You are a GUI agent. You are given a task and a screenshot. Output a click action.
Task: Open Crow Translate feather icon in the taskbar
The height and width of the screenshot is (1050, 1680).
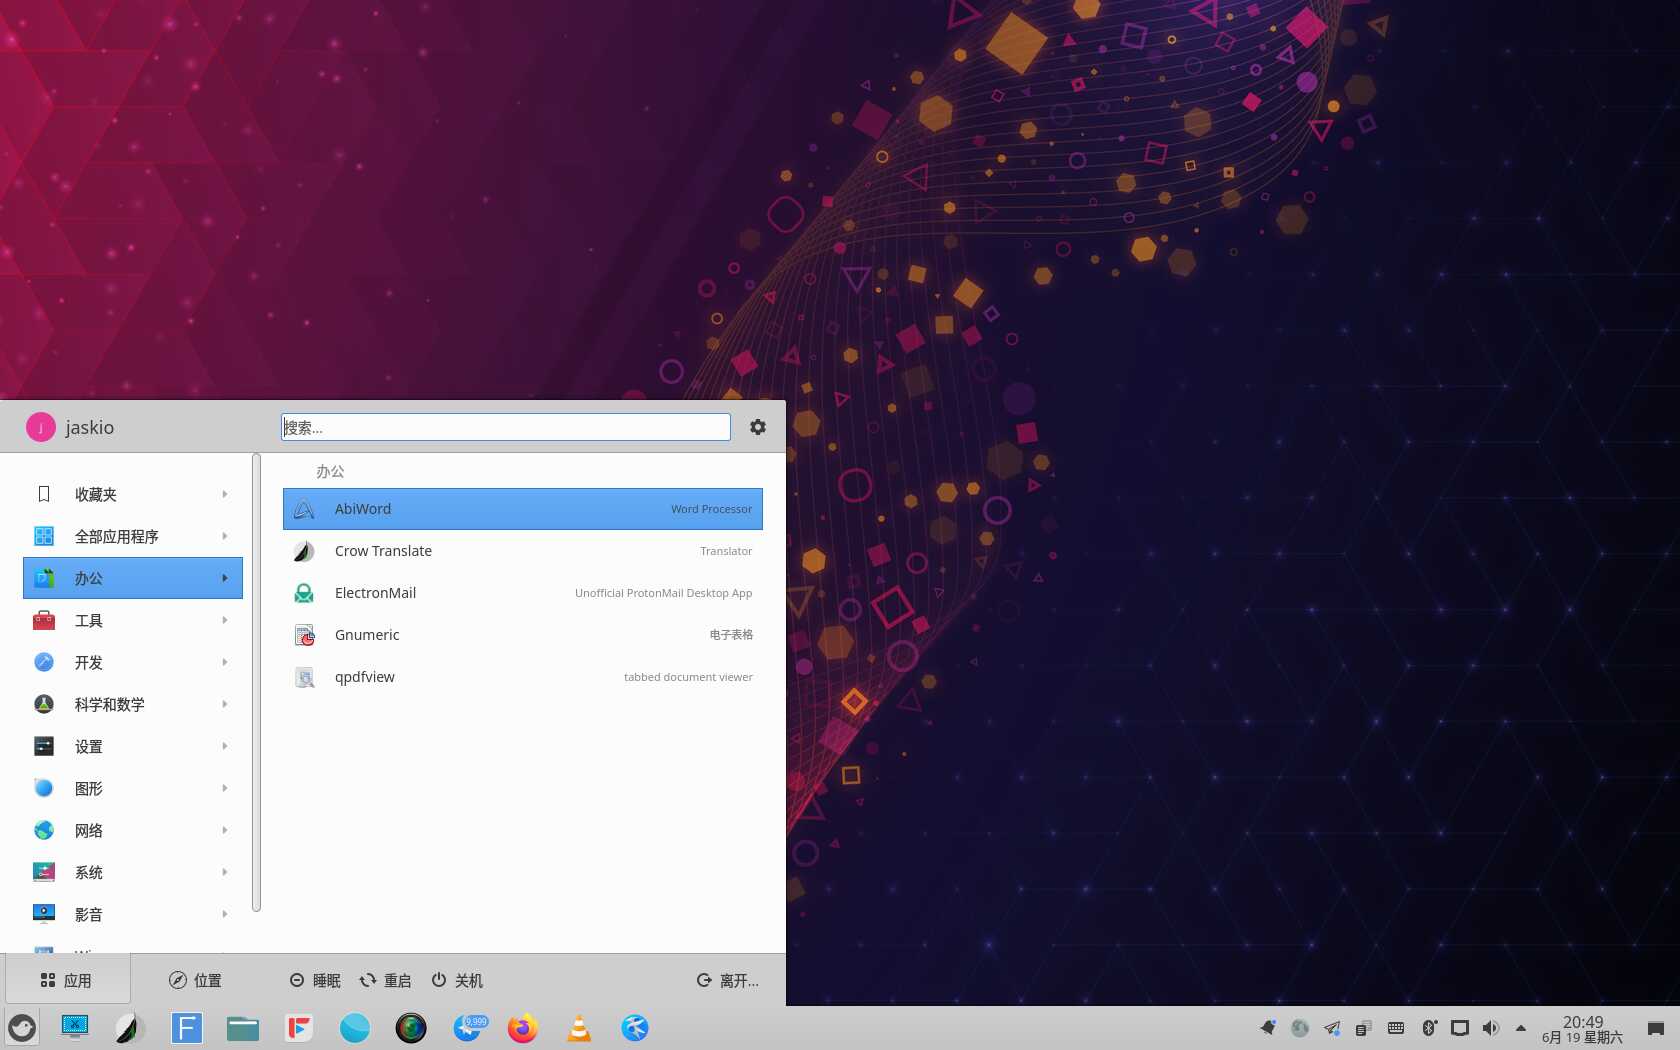(x=131, y=1028)
